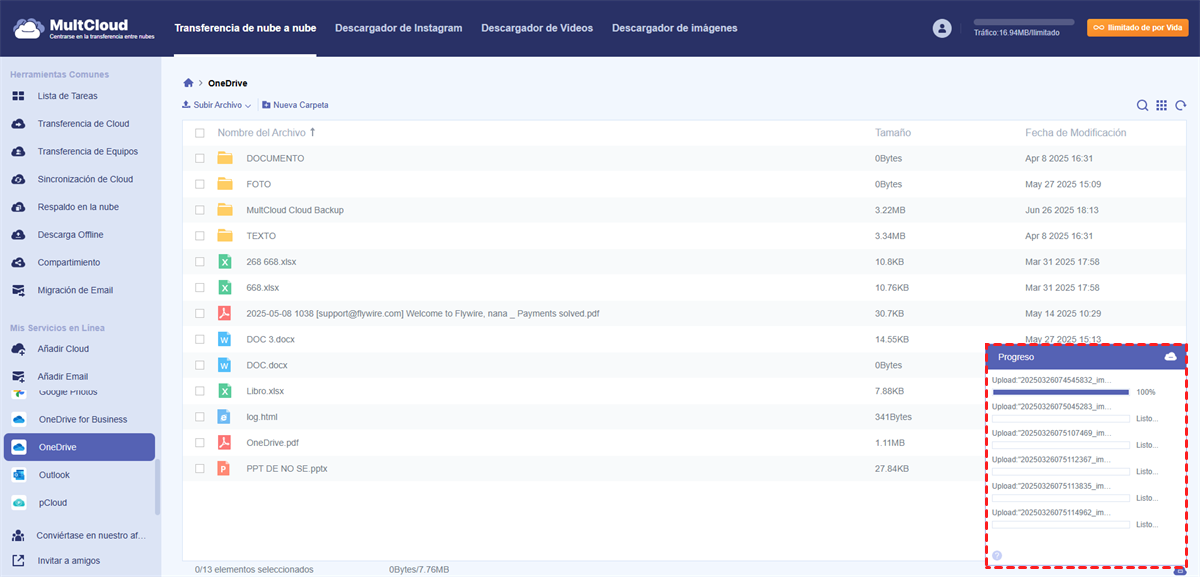Open the DOC.docx file name
1200x577 pixels.
coord(267,365)
